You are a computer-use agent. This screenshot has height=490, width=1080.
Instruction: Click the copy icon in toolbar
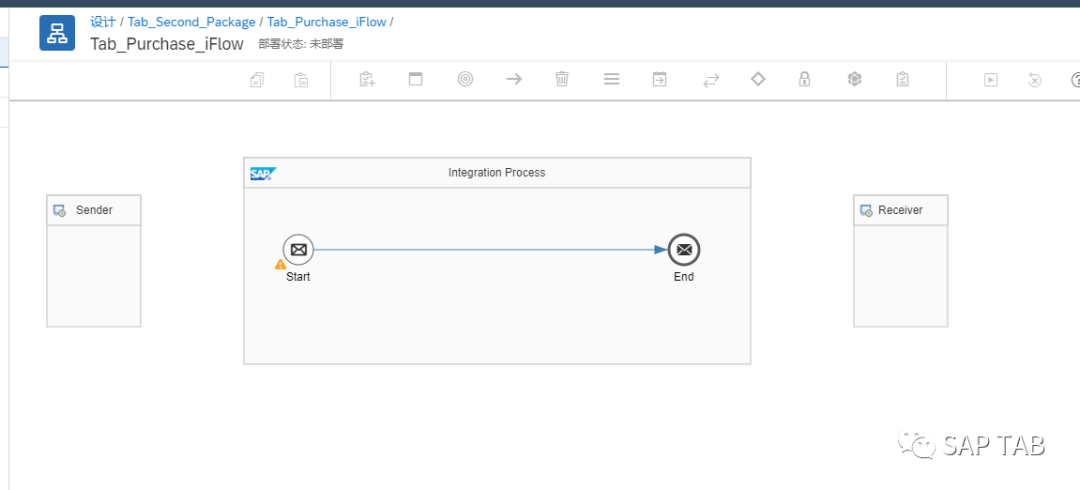coord(257,80)
